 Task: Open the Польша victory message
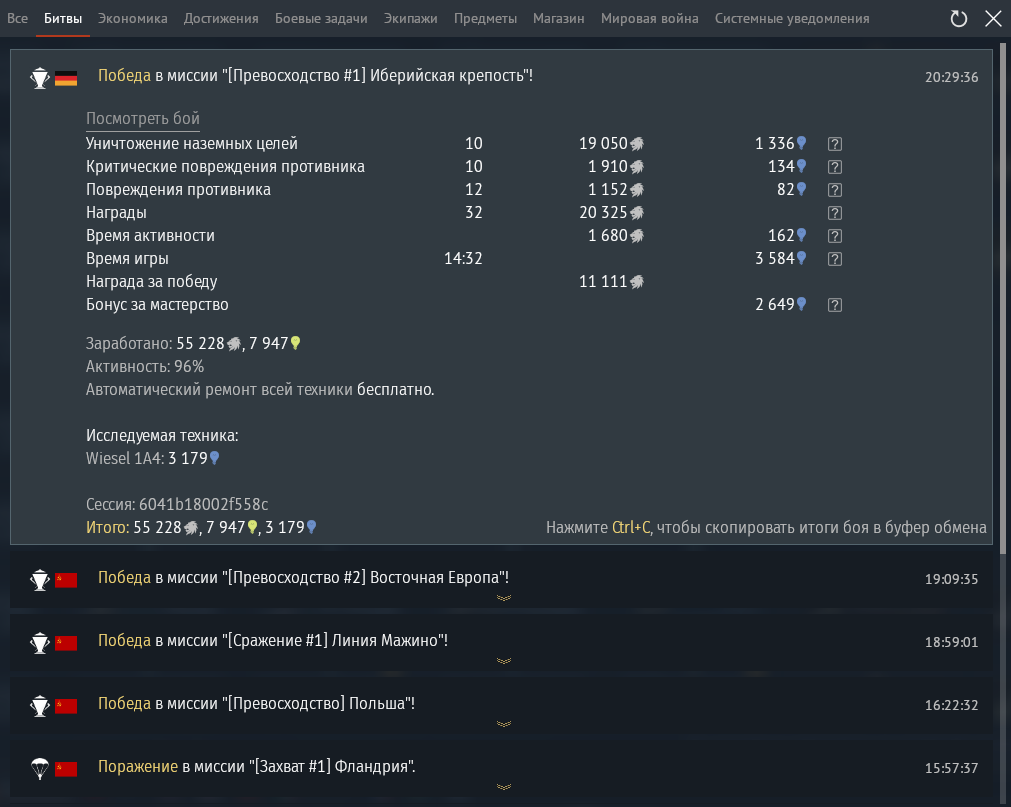tap(256, 703)
